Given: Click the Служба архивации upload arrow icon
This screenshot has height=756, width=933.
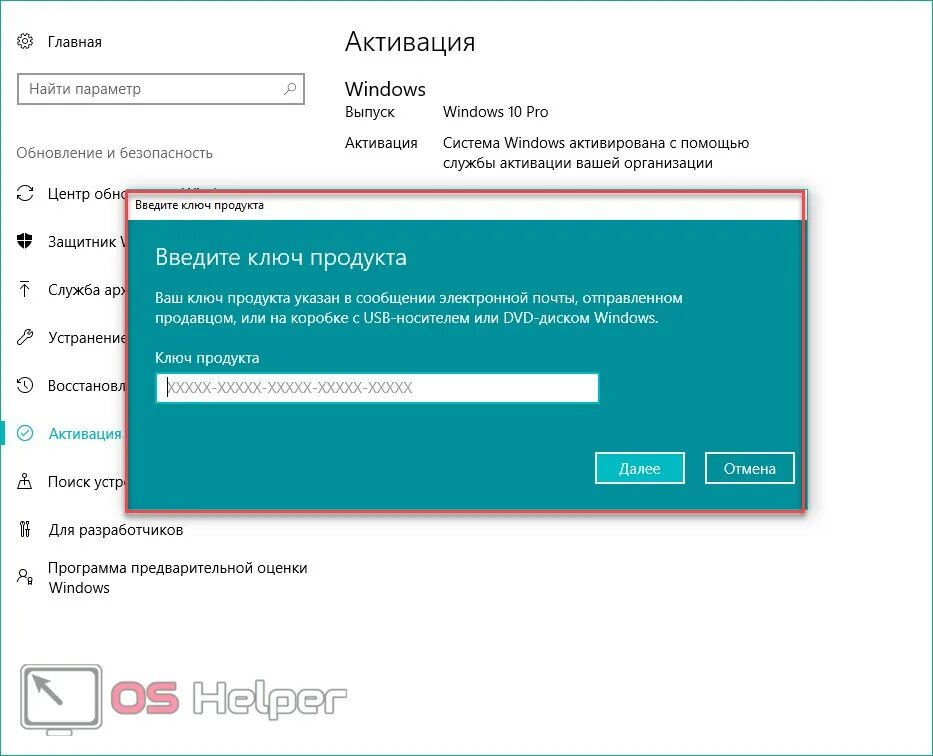Looking at the screenshot, I should click(25, 290).
